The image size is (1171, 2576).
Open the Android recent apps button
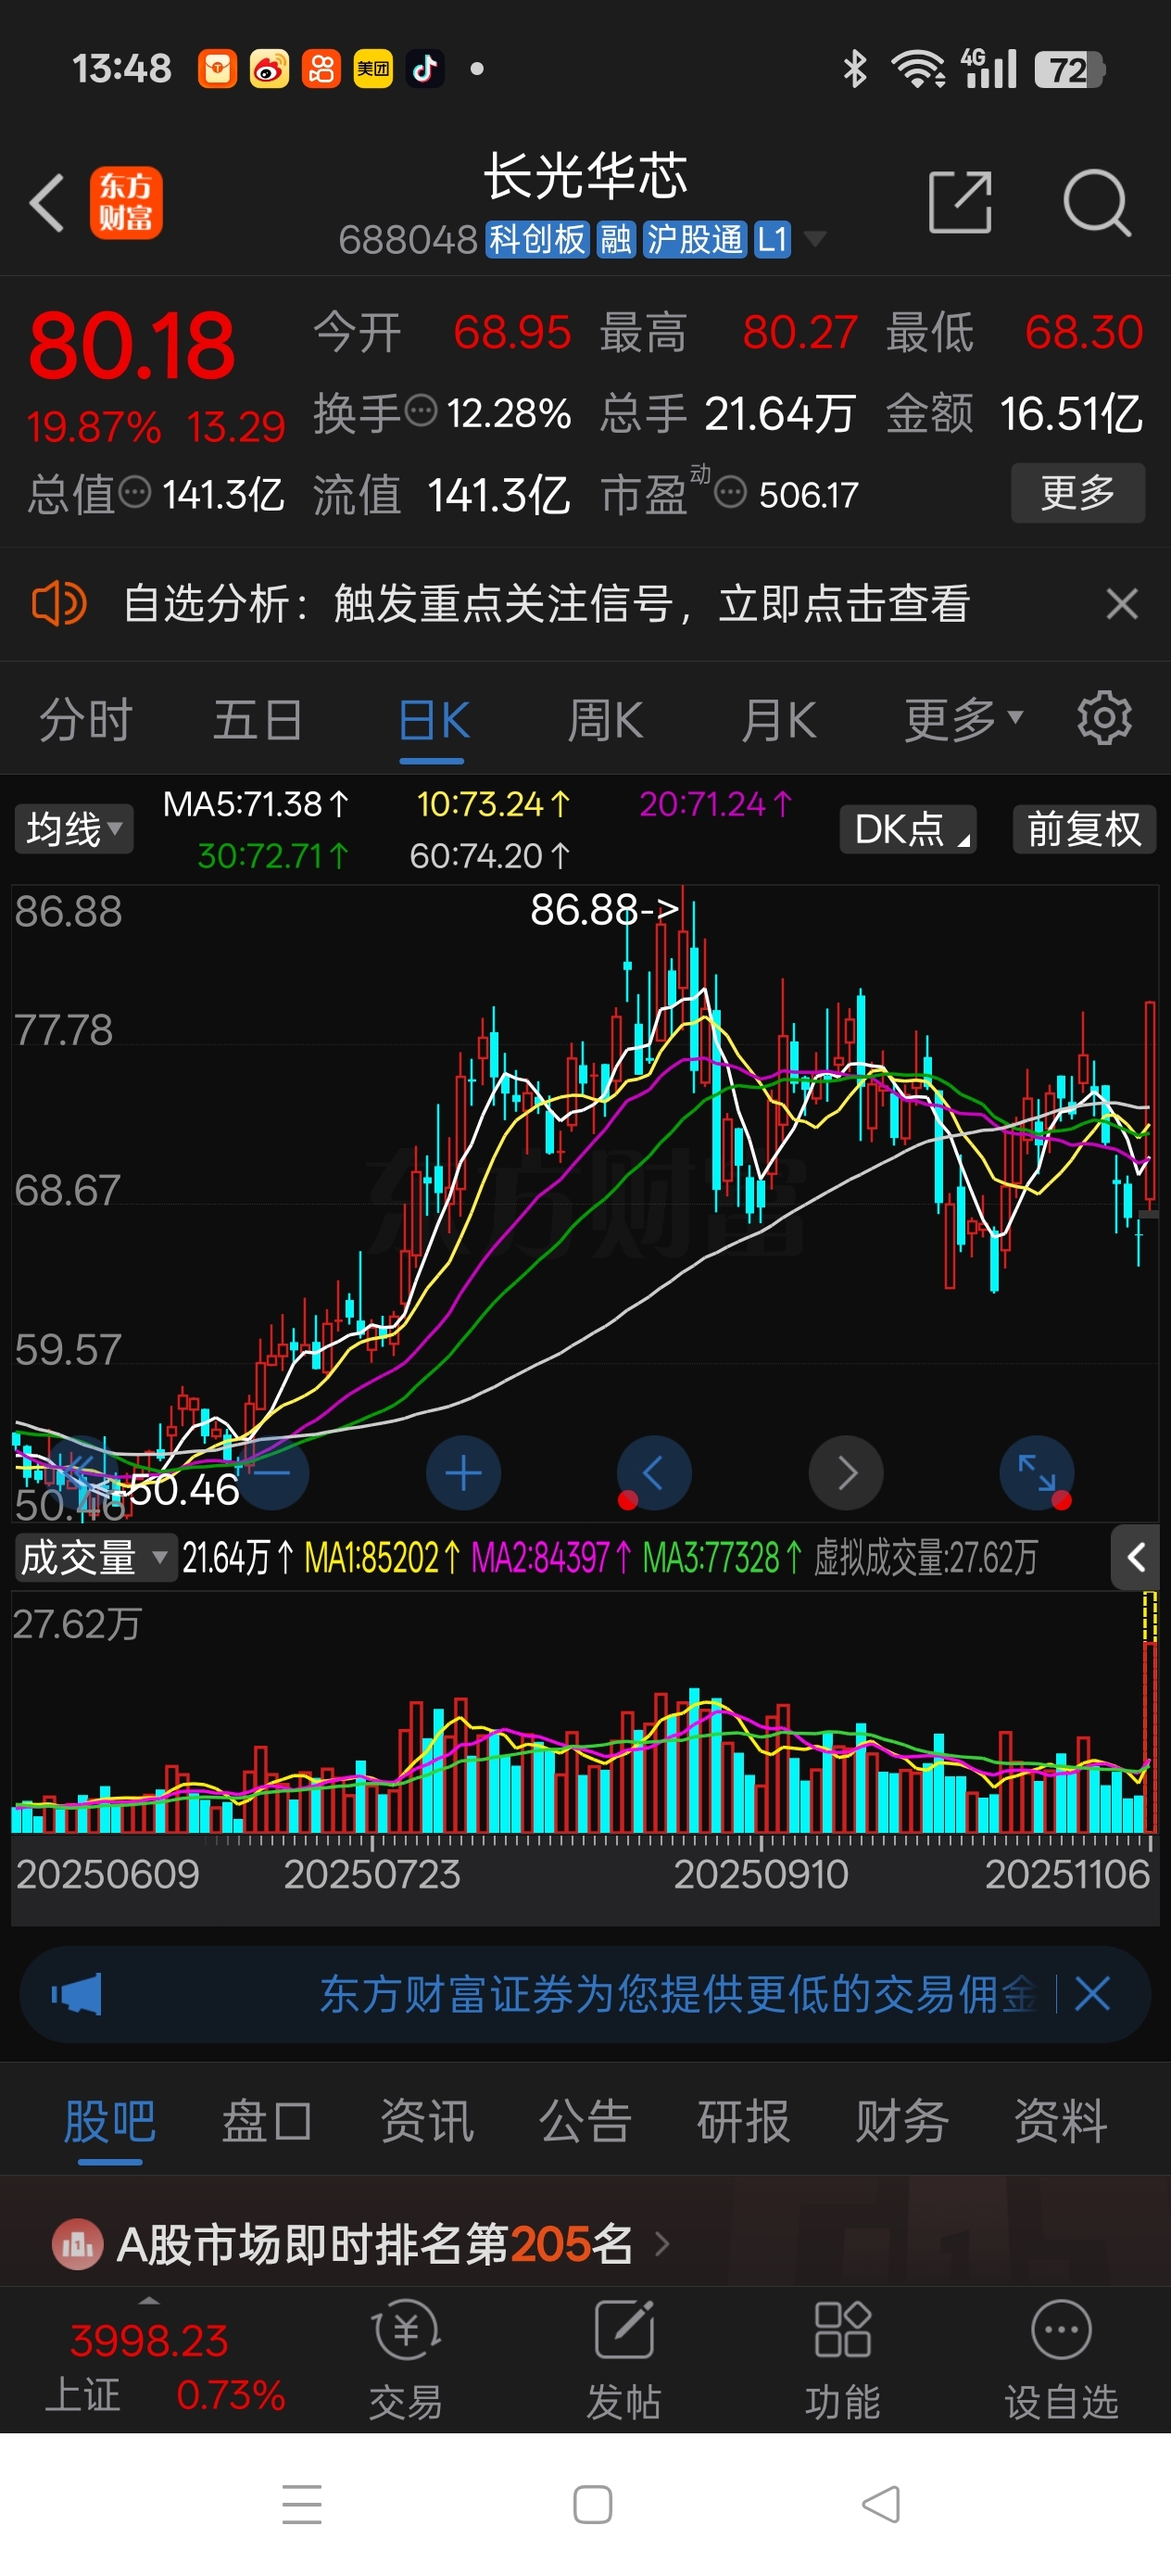(302, 2504)
